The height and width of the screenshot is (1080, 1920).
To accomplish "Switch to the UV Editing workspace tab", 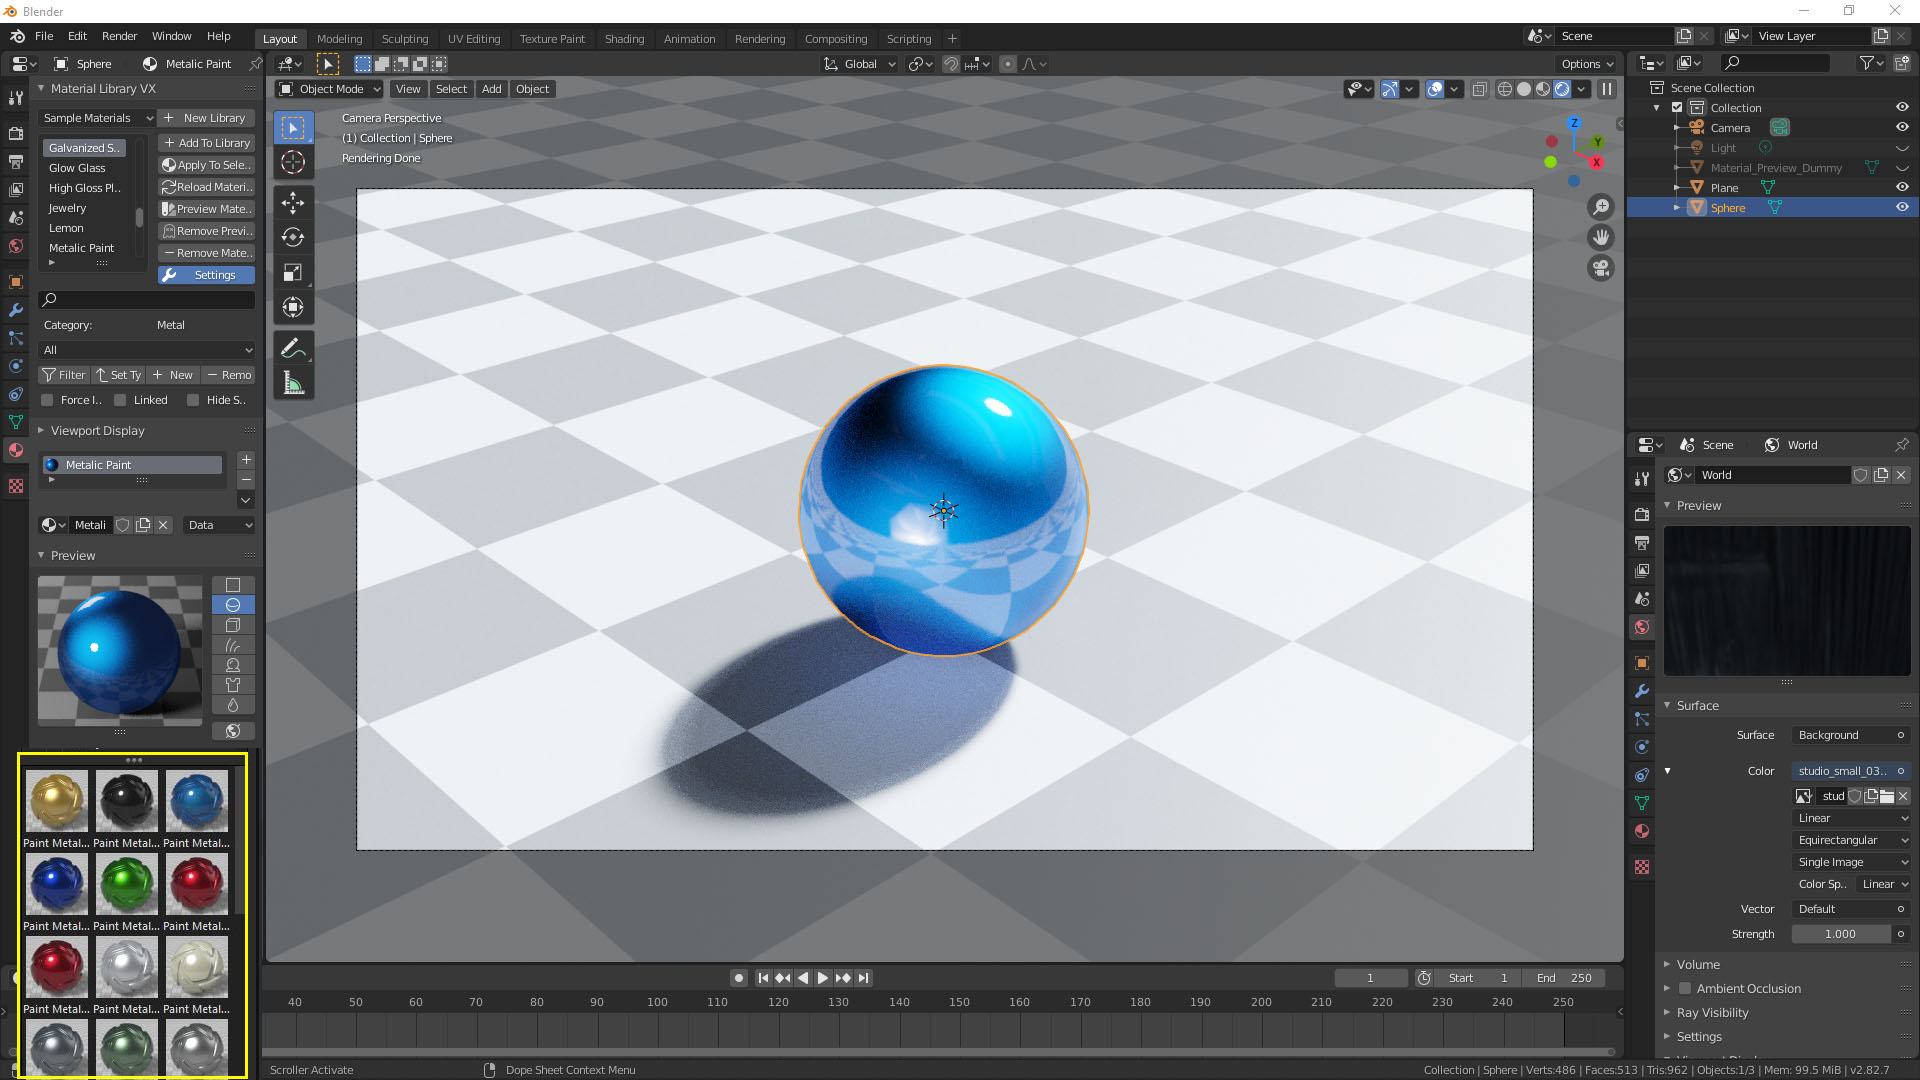I will [474, 39].
